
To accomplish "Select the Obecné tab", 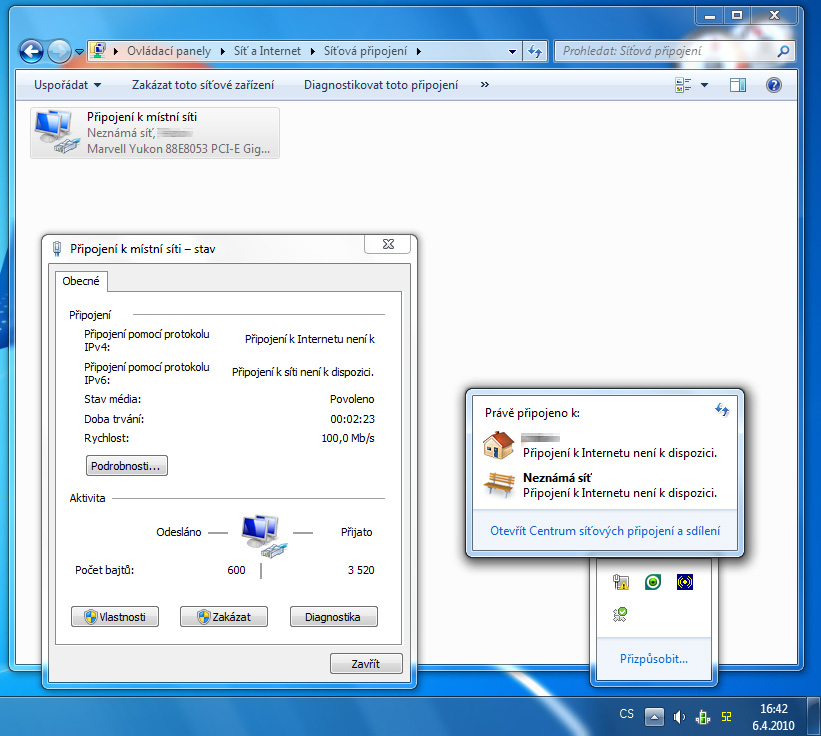I will coord(81,281).
